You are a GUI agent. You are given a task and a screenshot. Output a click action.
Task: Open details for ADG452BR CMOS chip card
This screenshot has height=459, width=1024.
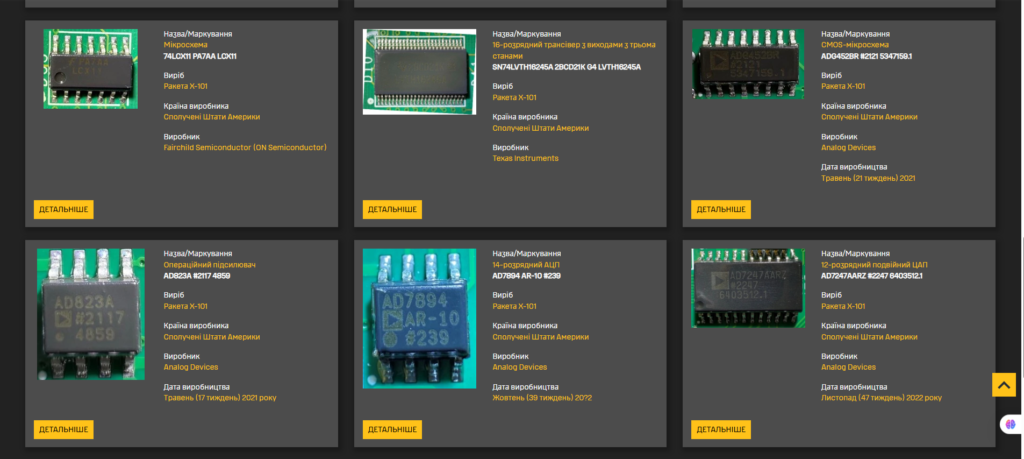721,210
